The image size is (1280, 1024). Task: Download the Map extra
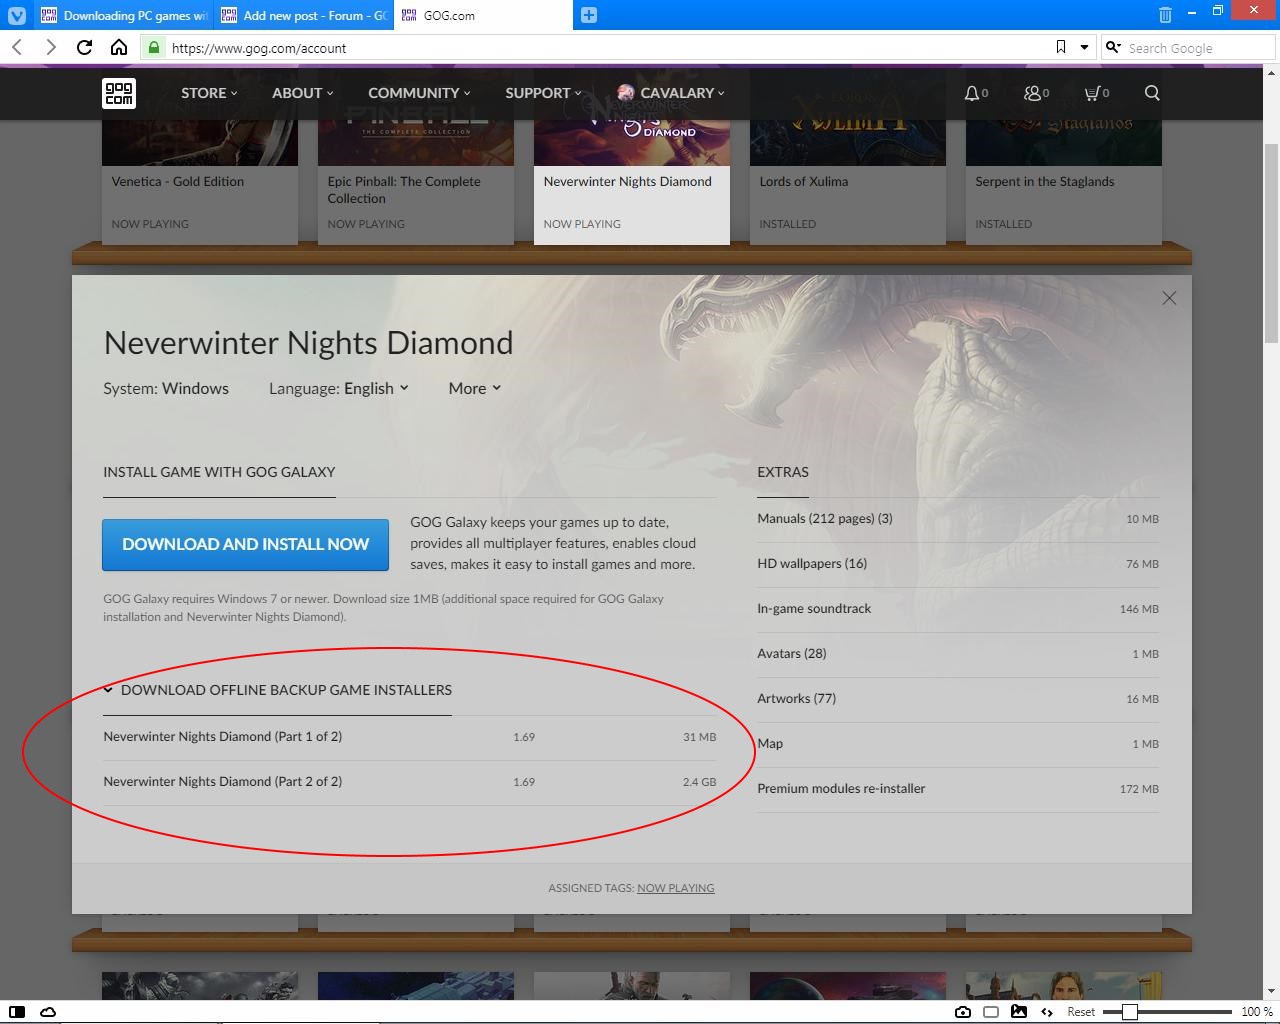point(958,744)
